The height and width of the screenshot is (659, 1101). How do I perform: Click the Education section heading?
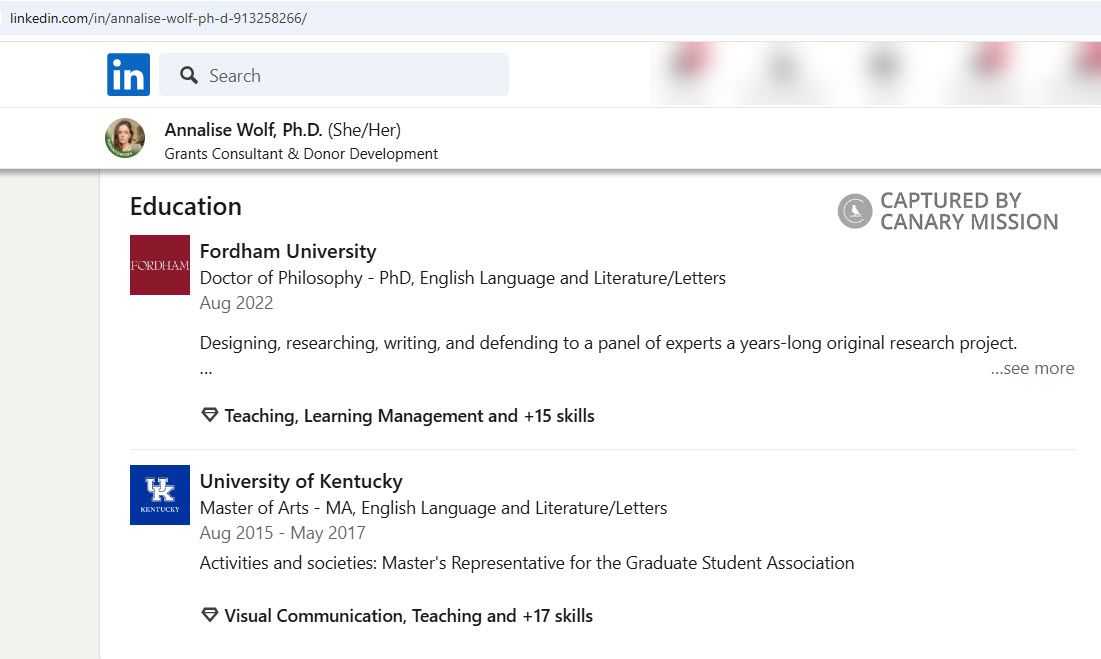(184, 206)
